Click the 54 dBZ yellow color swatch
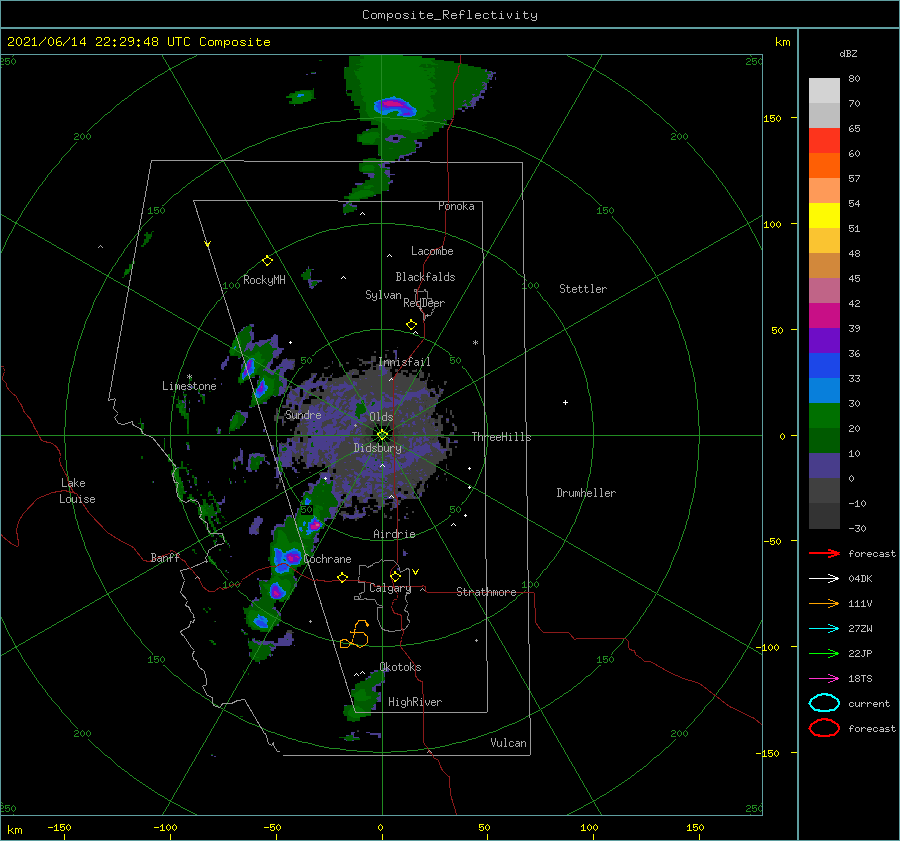Screen dimensions: 900x841 824,215
